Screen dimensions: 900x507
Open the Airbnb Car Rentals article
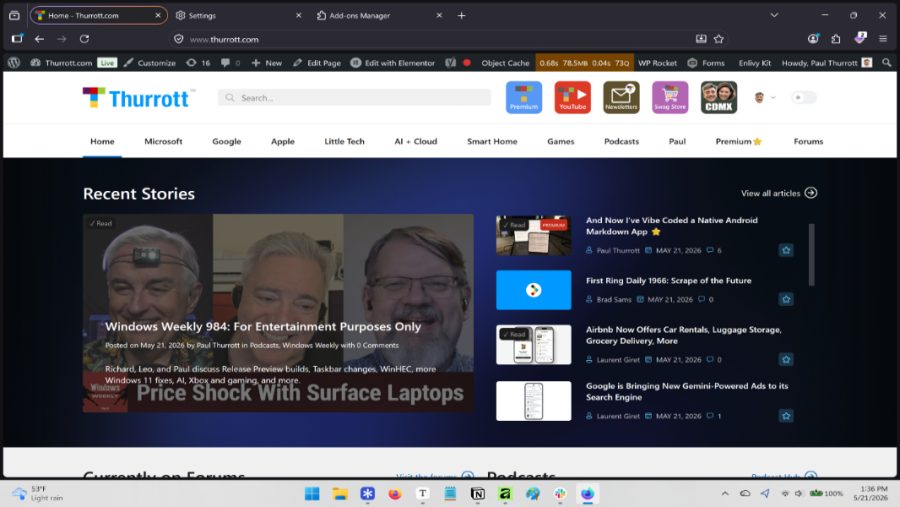683,335
